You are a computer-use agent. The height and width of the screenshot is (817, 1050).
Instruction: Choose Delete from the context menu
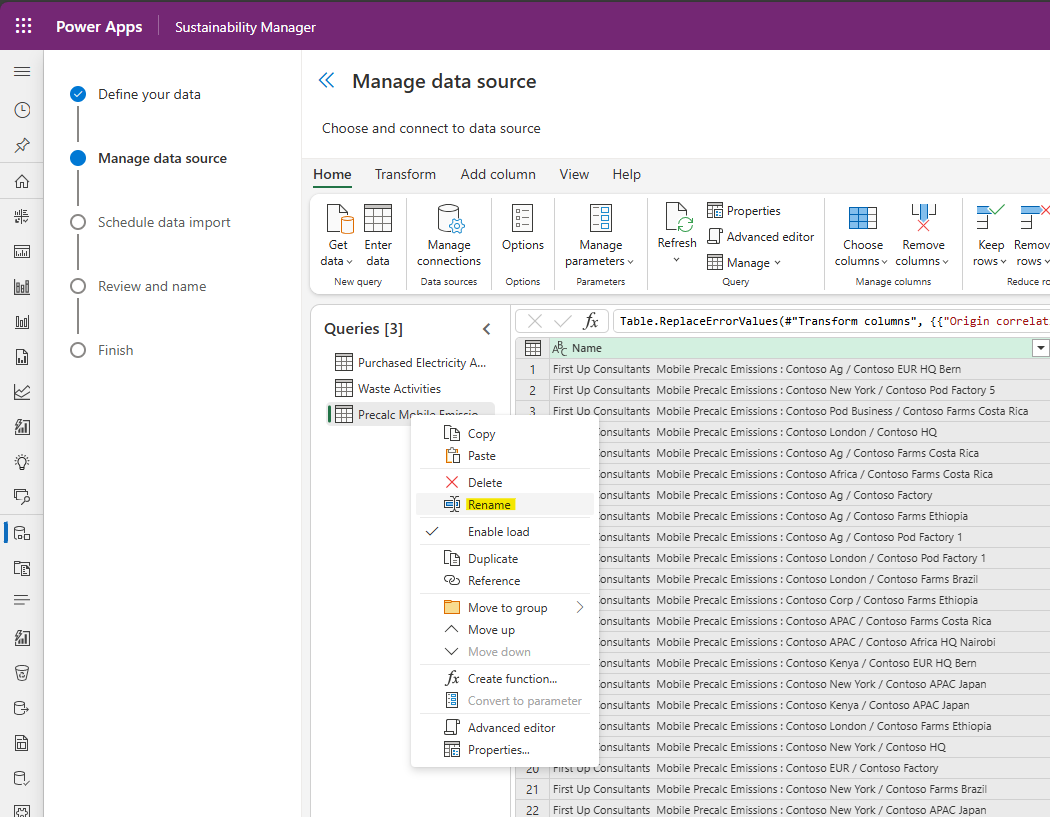505,482
